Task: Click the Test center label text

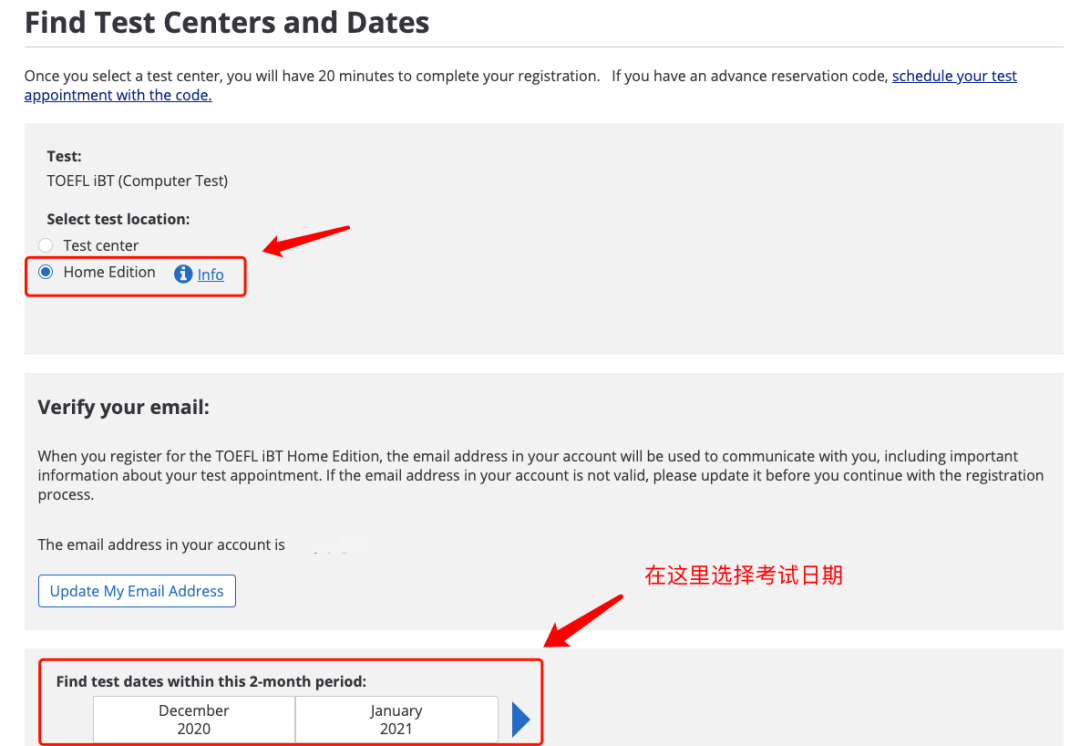Action: (101, 245)
